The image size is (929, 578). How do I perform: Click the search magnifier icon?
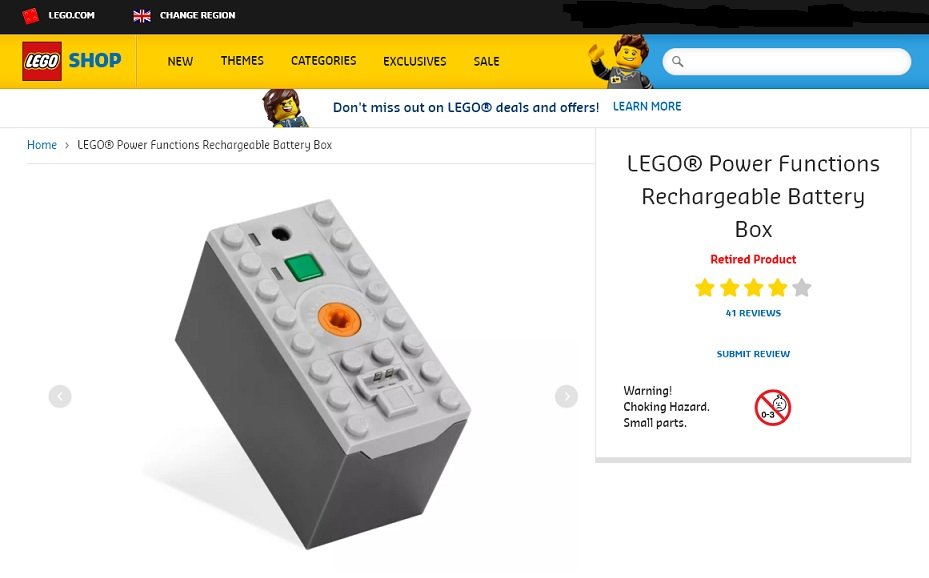click(678, 62)
